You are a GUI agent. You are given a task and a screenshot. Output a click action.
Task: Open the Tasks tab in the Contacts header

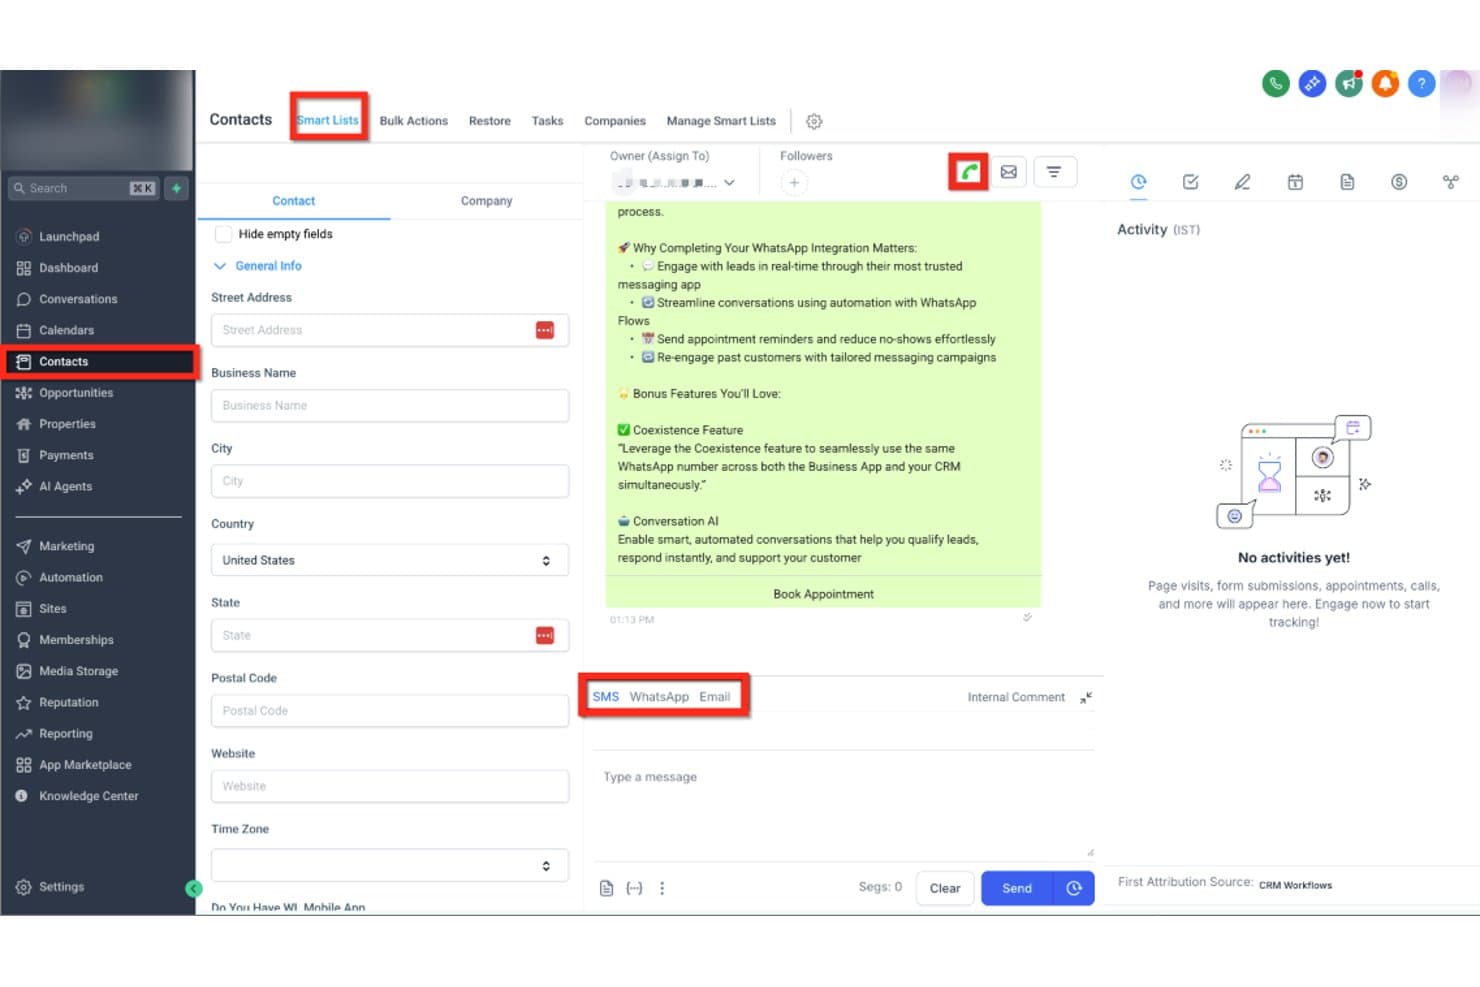coord(547,121)
